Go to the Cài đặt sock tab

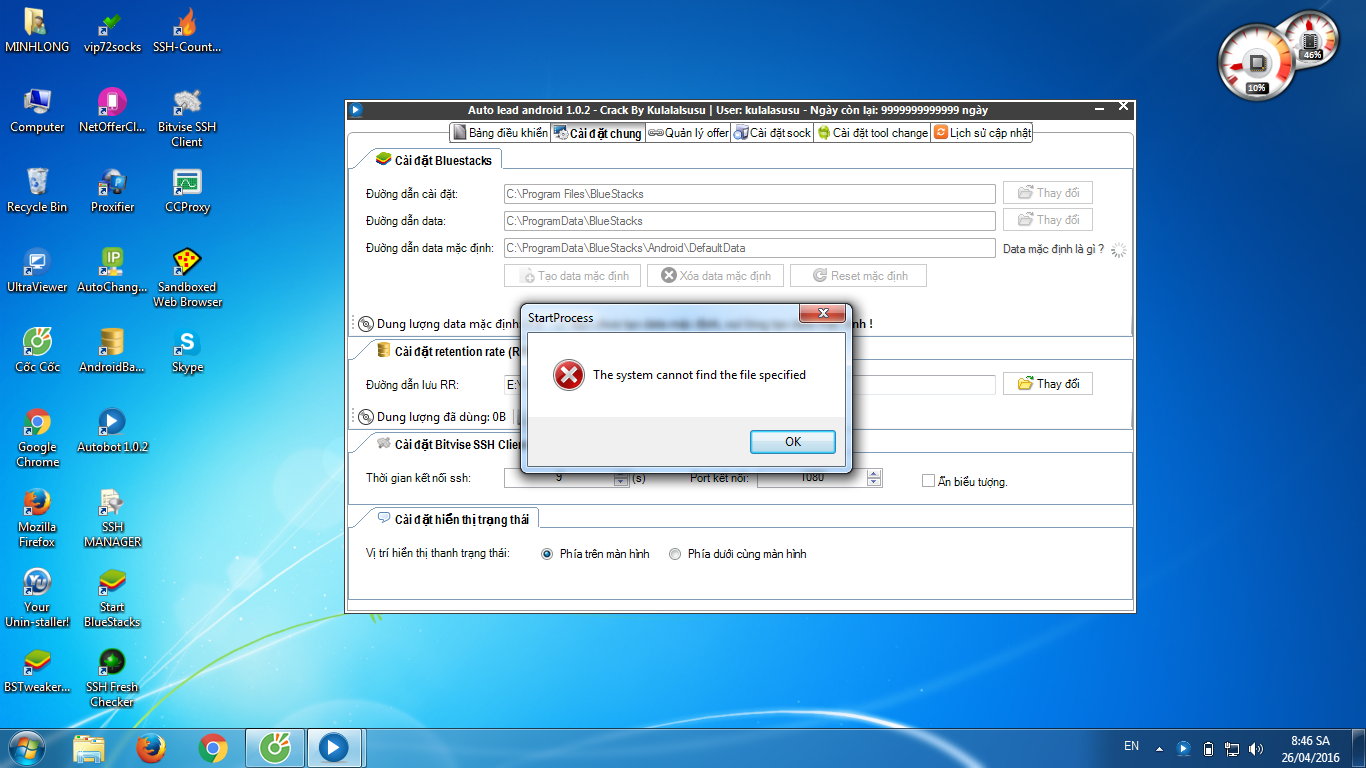(772, 133)
